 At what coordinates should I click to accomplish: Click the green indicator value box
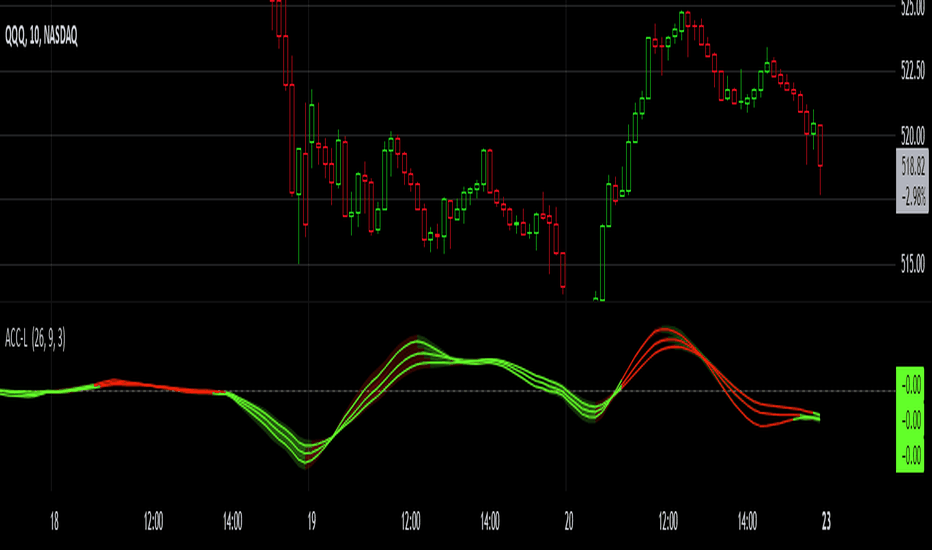coord(910,420)
